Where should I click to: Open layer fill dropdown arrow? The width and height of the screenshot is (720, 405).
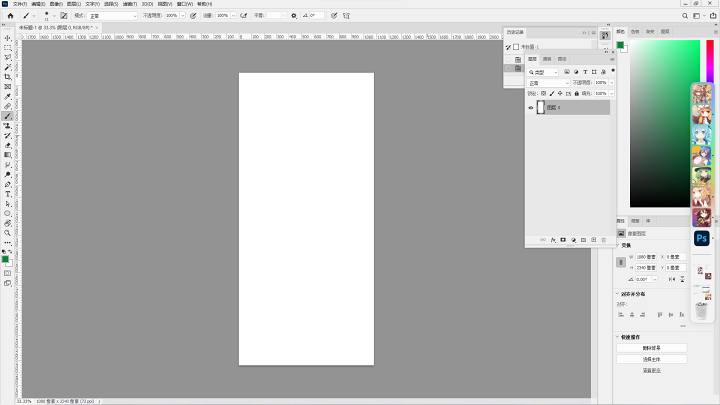(x=612, y=93)
